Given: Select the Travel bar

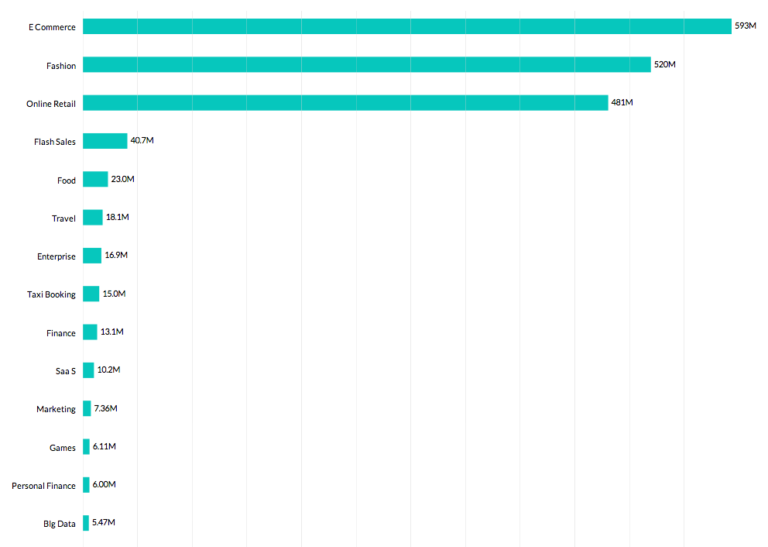Looking at the screenshot, I should pos(93,217).
